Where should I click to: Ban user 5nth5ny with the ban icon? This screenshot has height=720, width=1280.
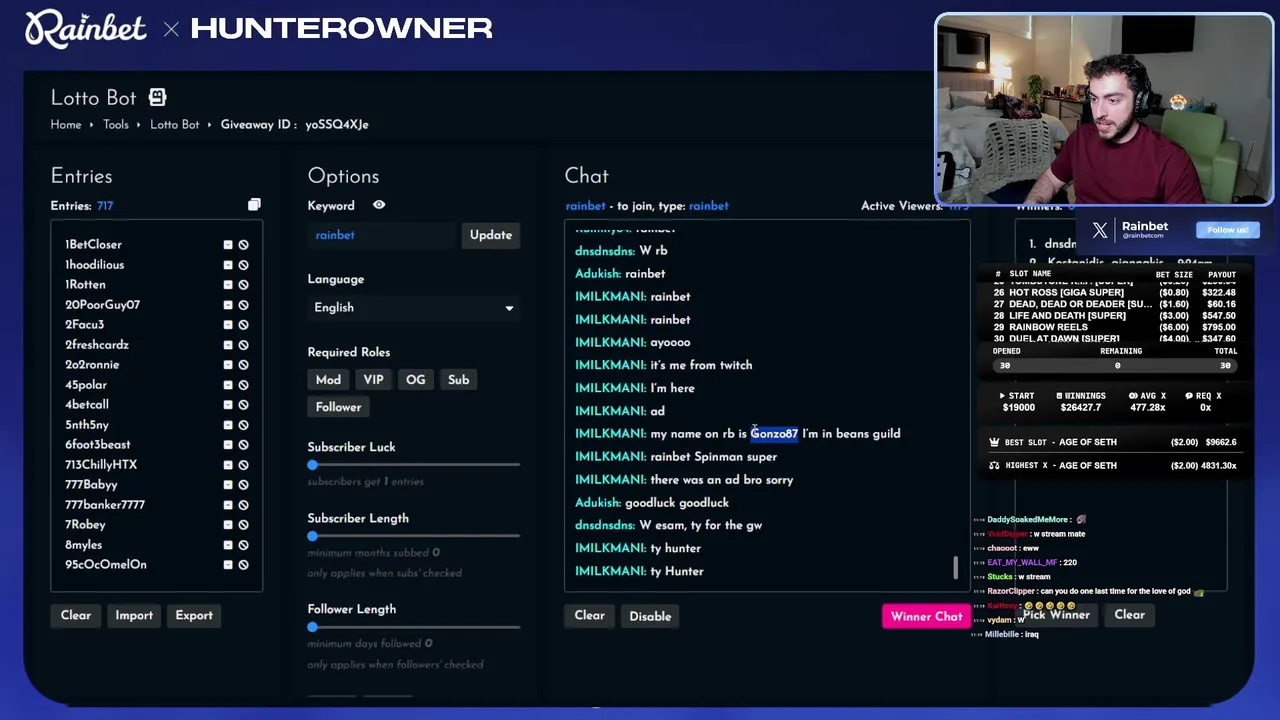pos(243,425)
